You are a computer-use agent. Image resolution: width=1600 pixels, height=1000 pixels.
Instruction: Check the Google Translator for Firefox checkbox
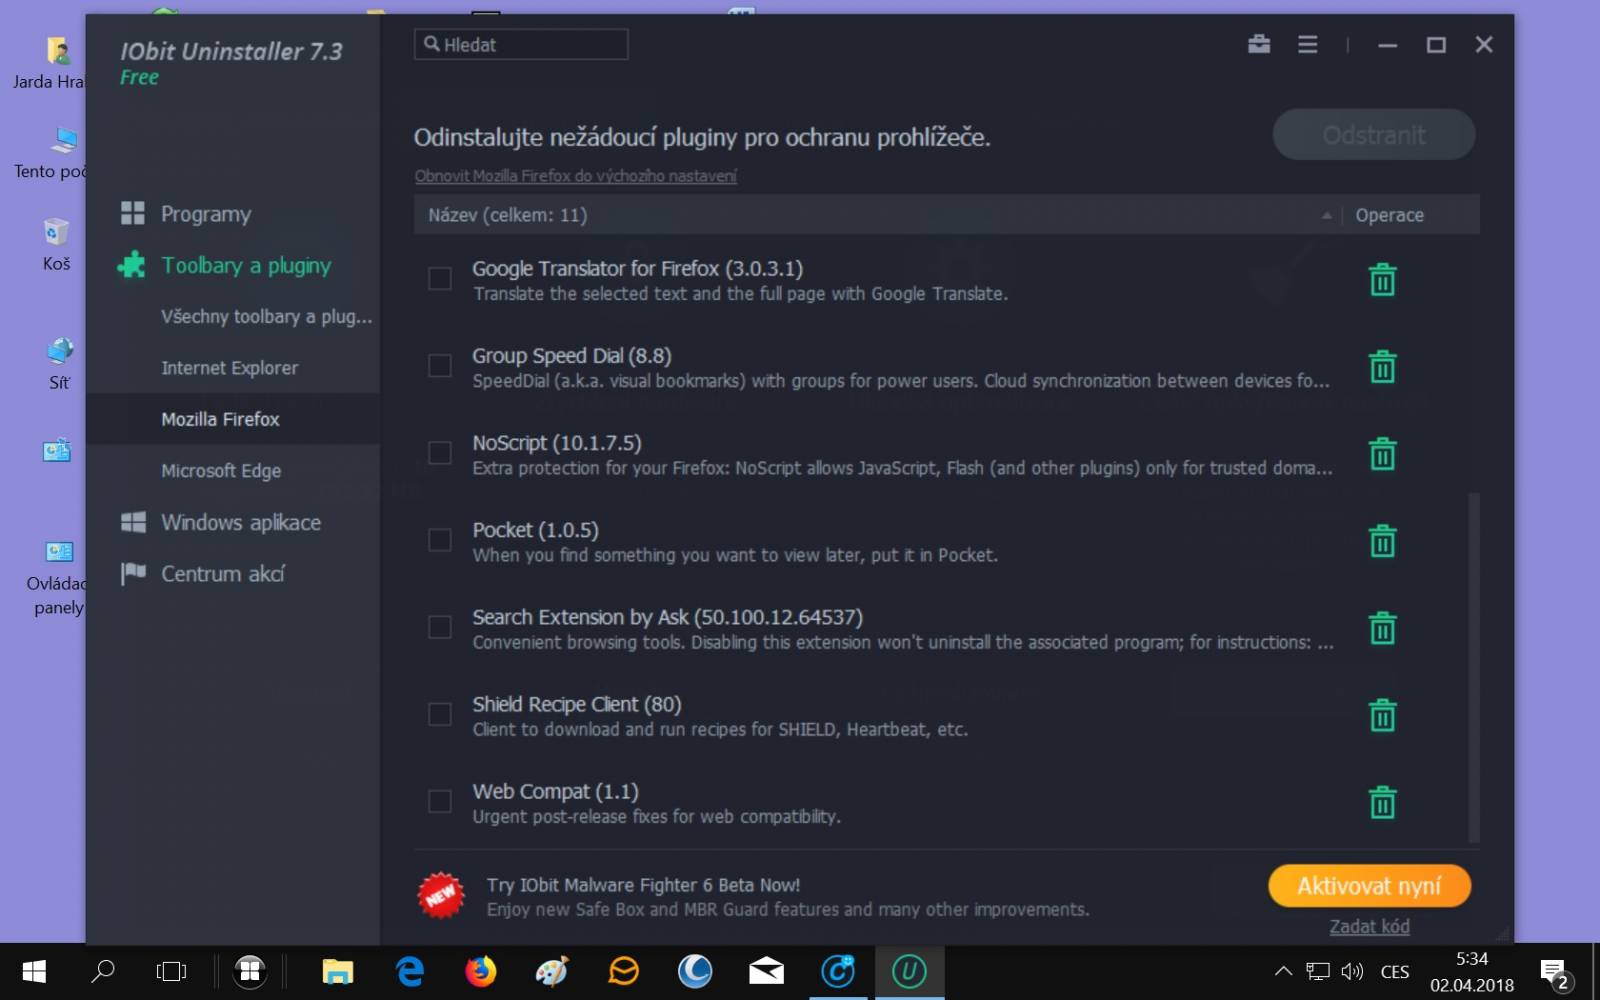[x=440, y=279]
